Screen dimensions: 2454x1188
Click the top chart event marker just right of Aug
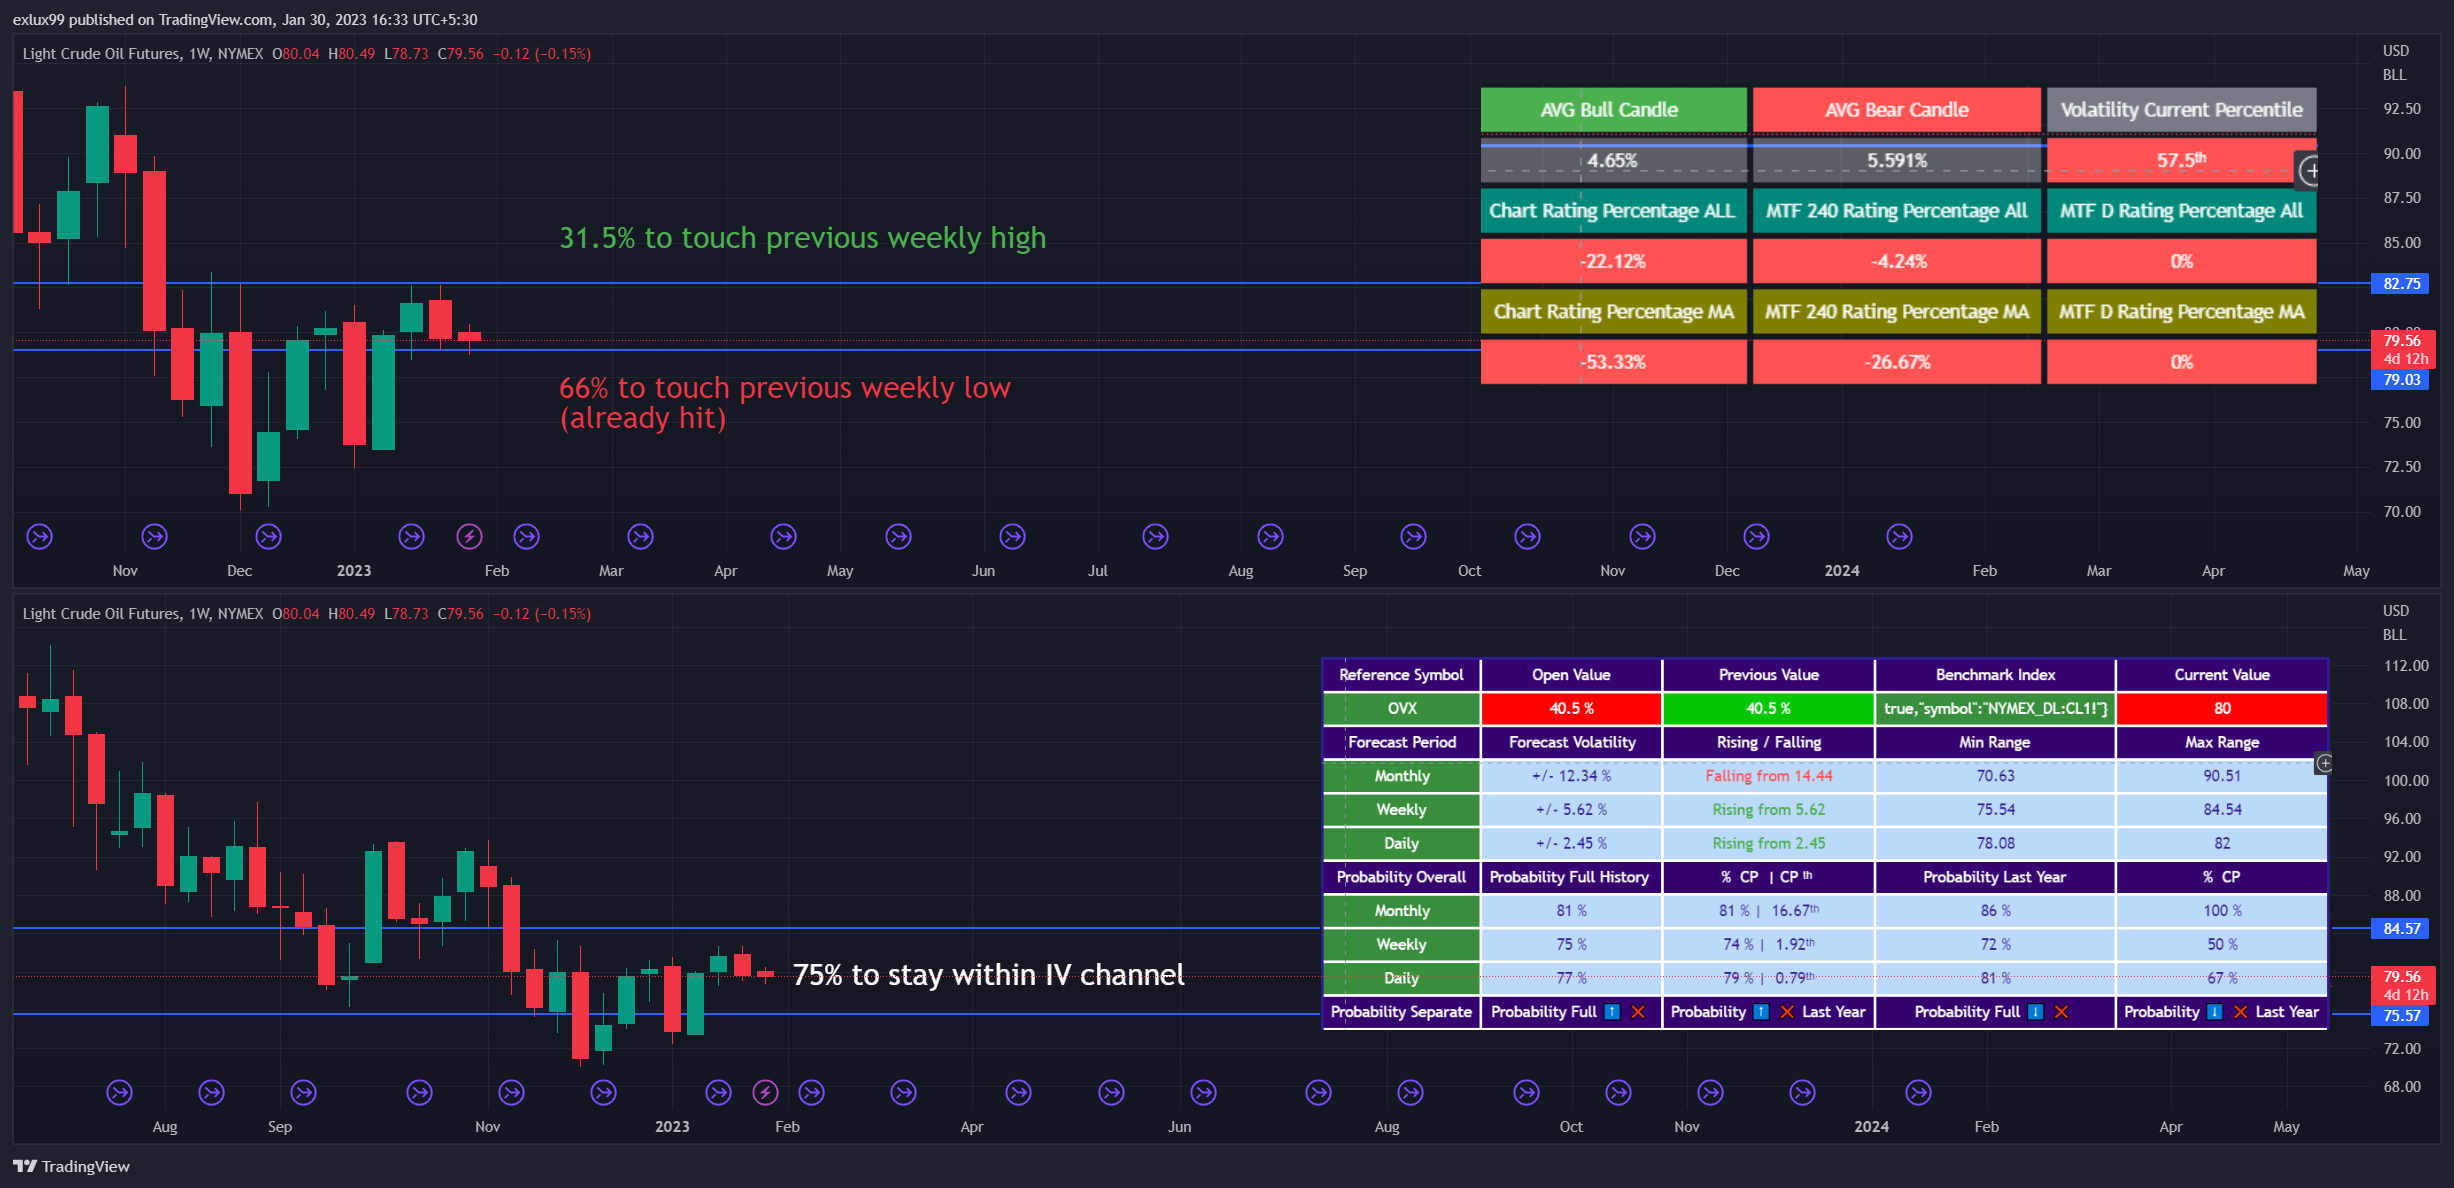(x=1270, y=537)
